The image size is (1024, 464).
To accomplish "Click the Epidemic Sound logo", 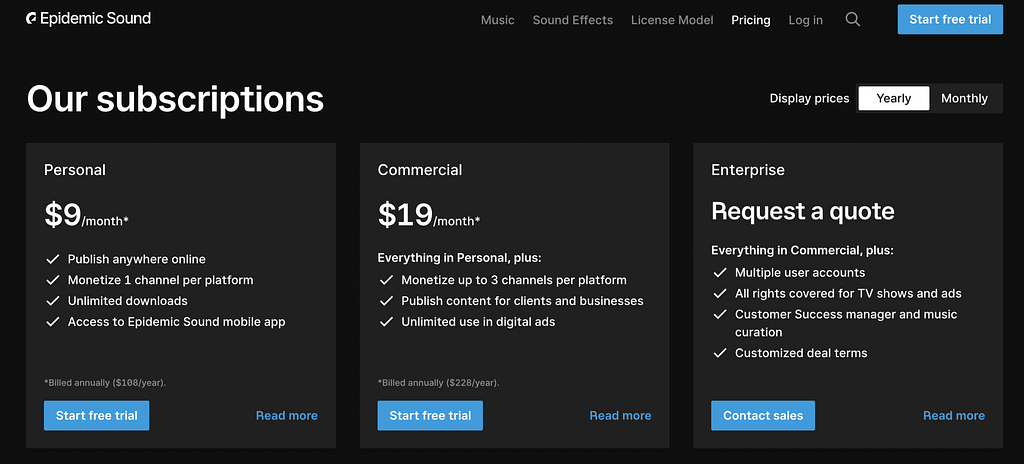I will pyautogui.click(x=88, y=19).
